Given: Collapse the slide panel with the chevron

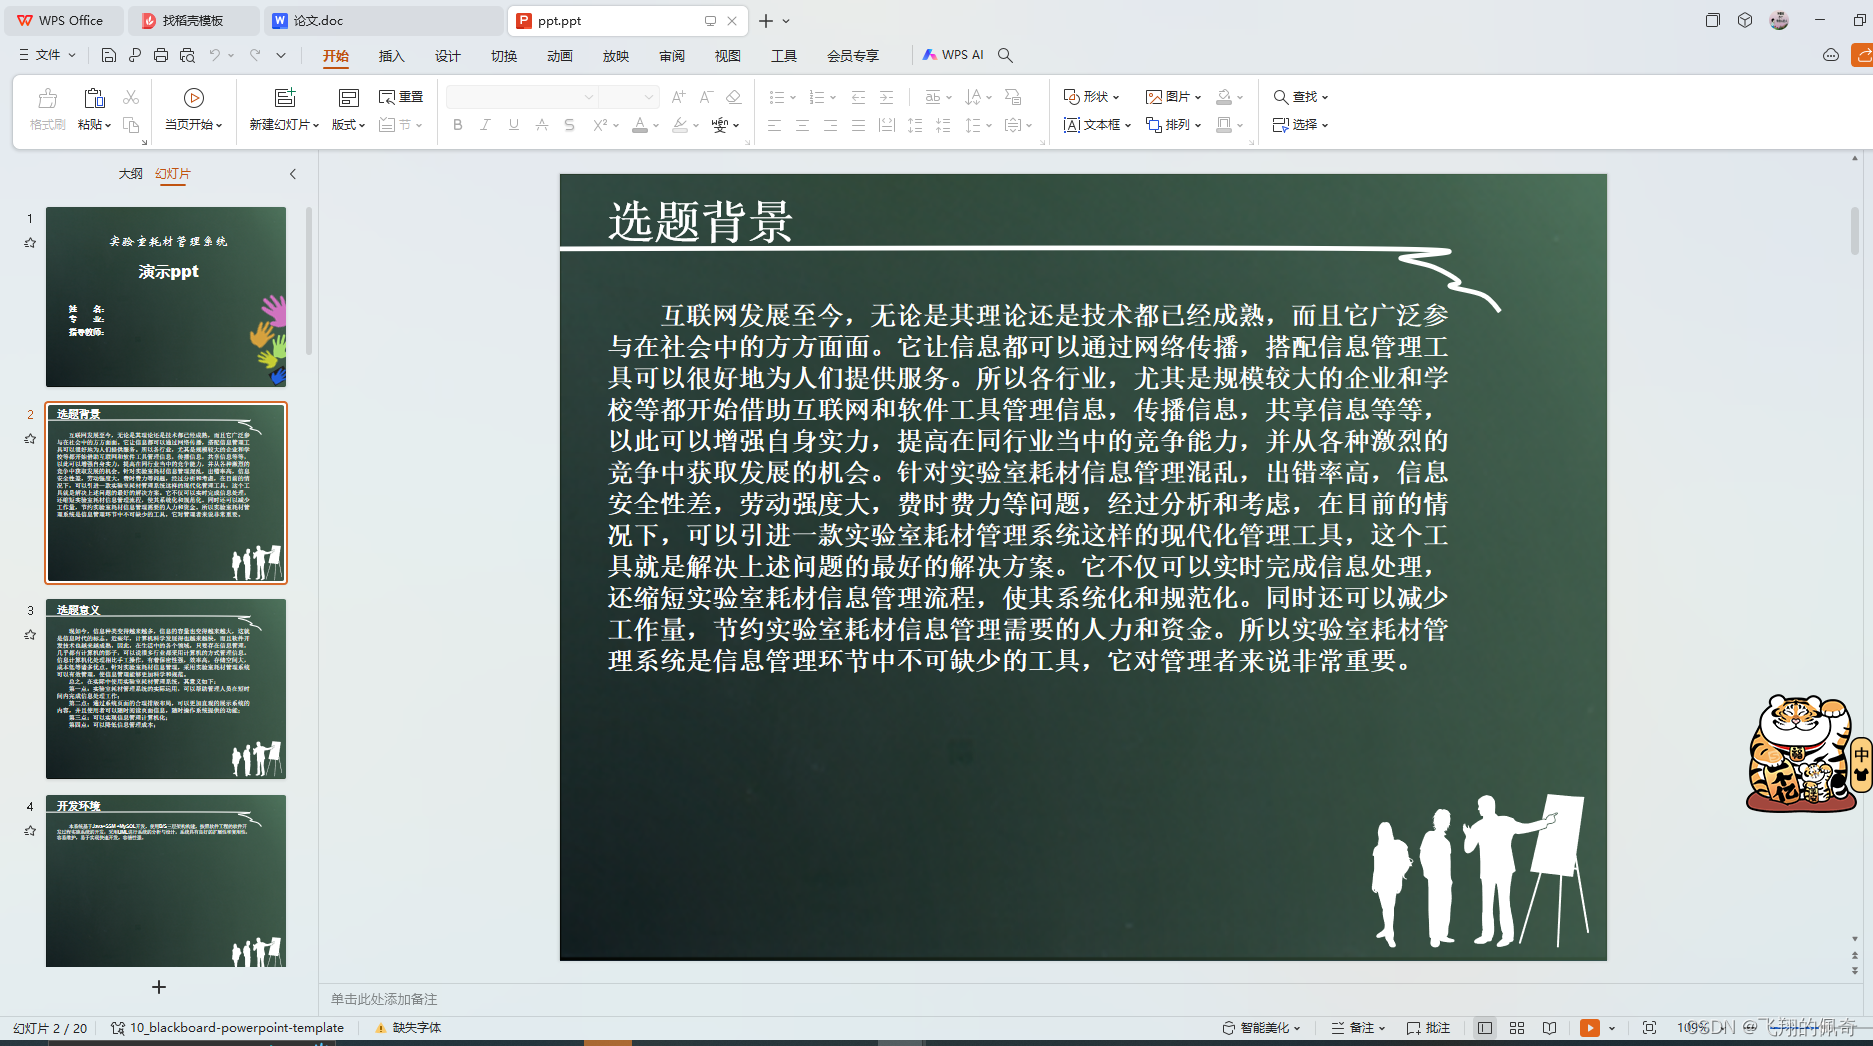Looking at the screenshot, I should coord(293,174).
